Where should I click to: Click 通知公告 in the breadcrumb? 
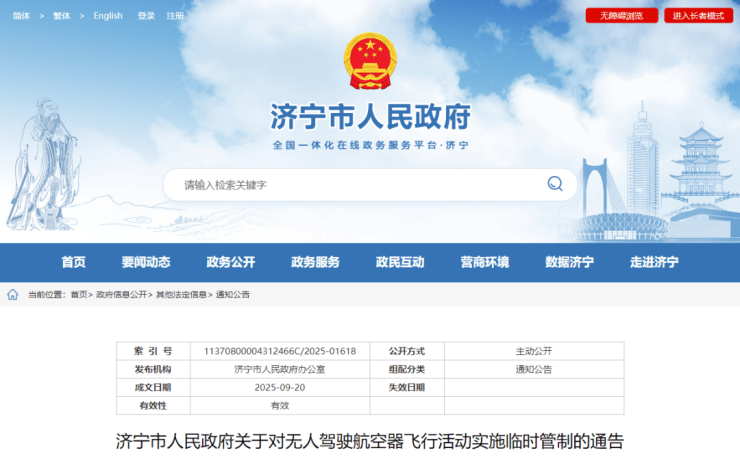pyautogui.click(x=233, y=295)
